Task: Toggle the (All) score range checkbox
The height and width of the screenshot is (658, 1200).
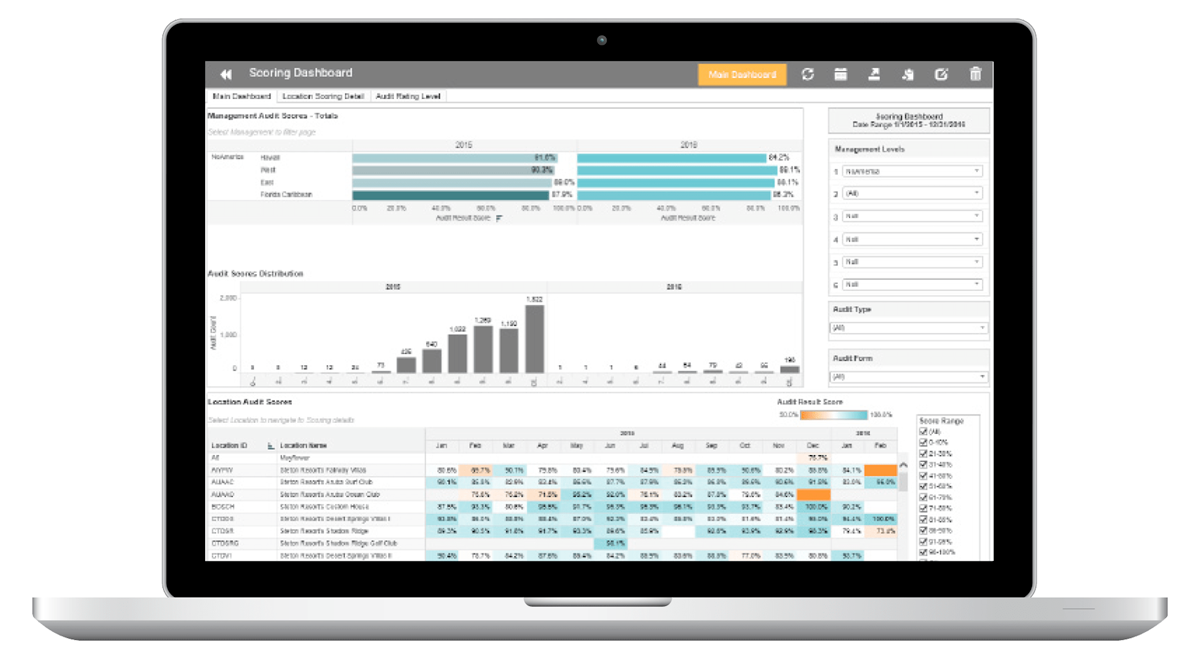Action: click(x=922, y=433)
